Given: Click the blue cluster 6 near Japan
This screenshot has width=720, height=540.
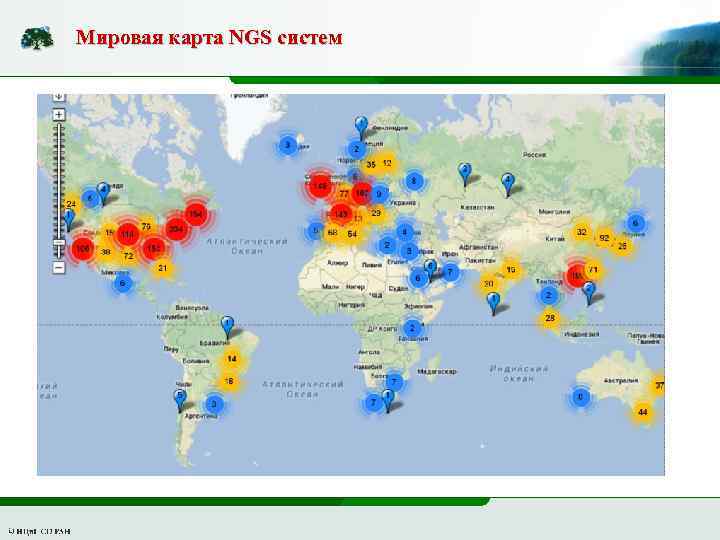Looking at the screenshot, I should tap(636, 223).
